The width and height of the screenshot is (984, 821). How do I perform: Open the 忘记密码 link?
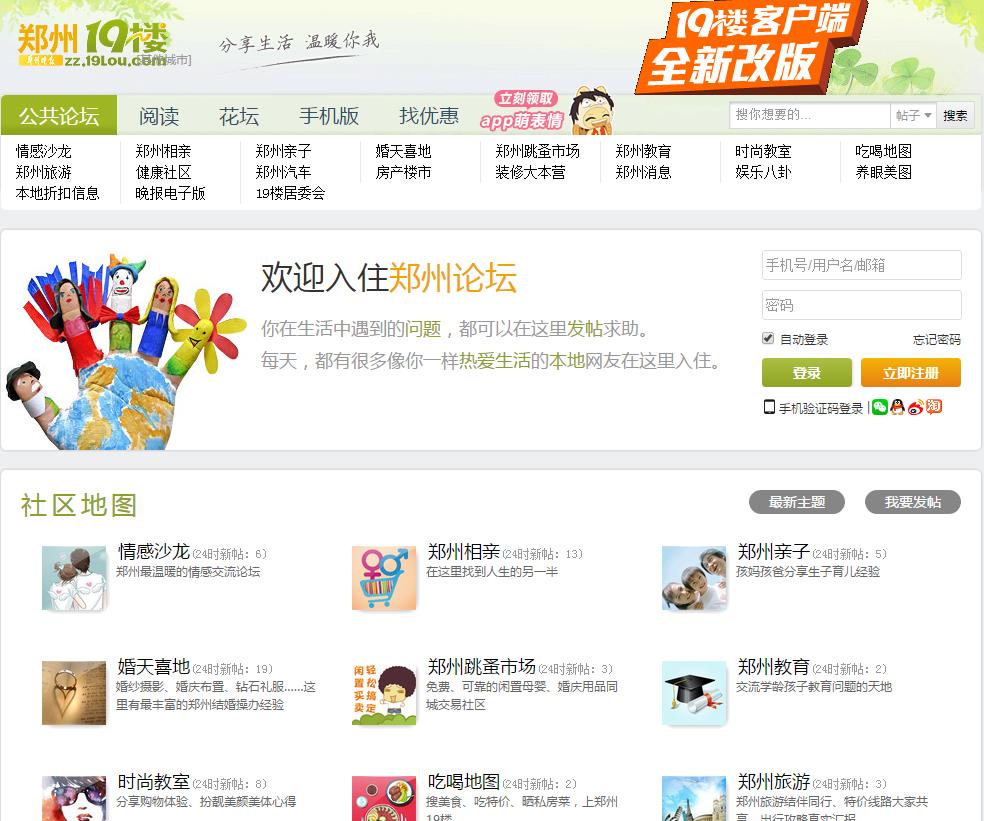point(936,340)
